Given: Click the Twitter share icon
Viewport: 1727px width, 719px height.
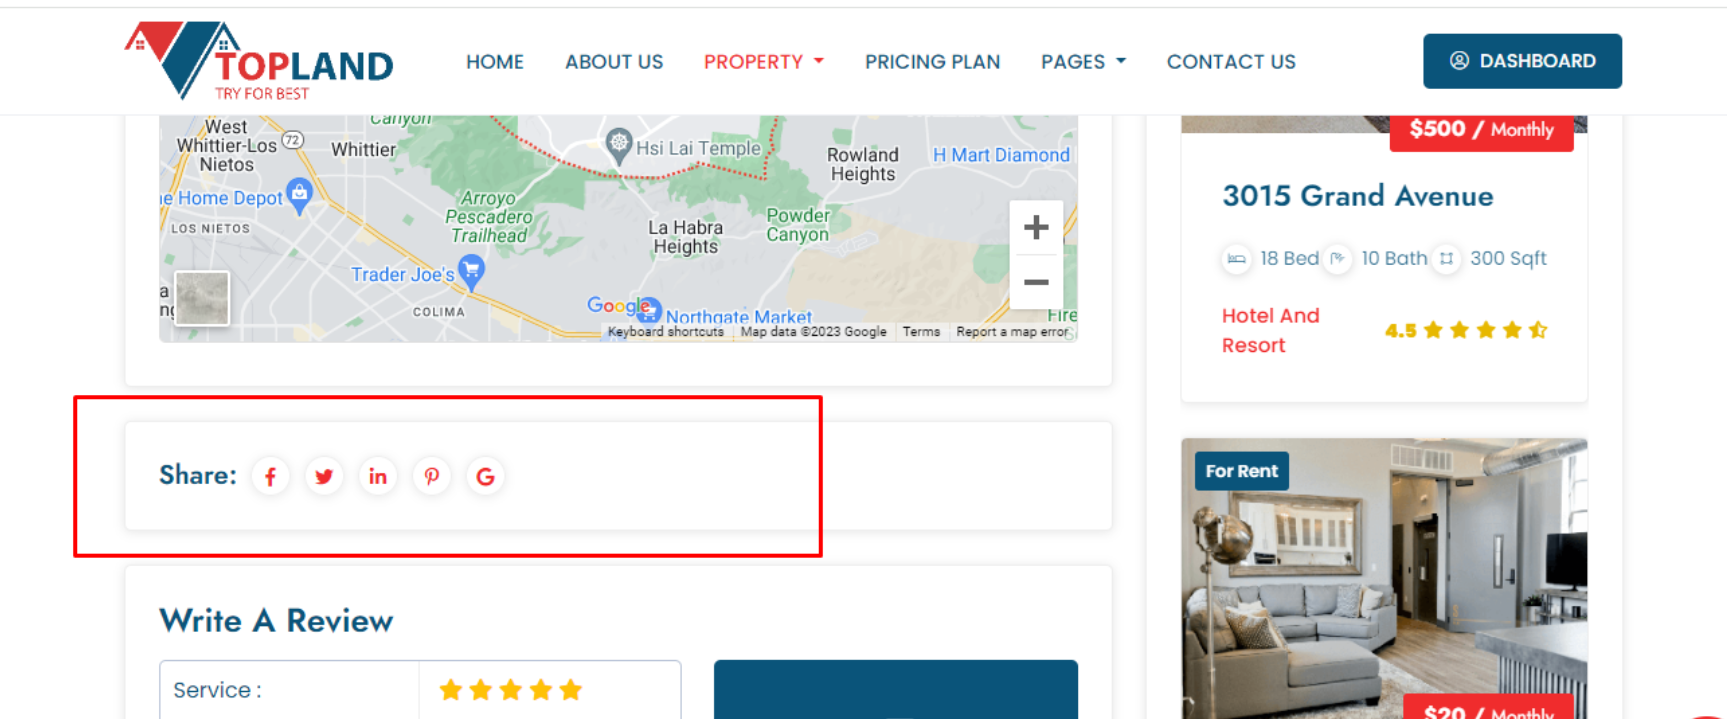Looking at the screenshot, I should 324,477.
